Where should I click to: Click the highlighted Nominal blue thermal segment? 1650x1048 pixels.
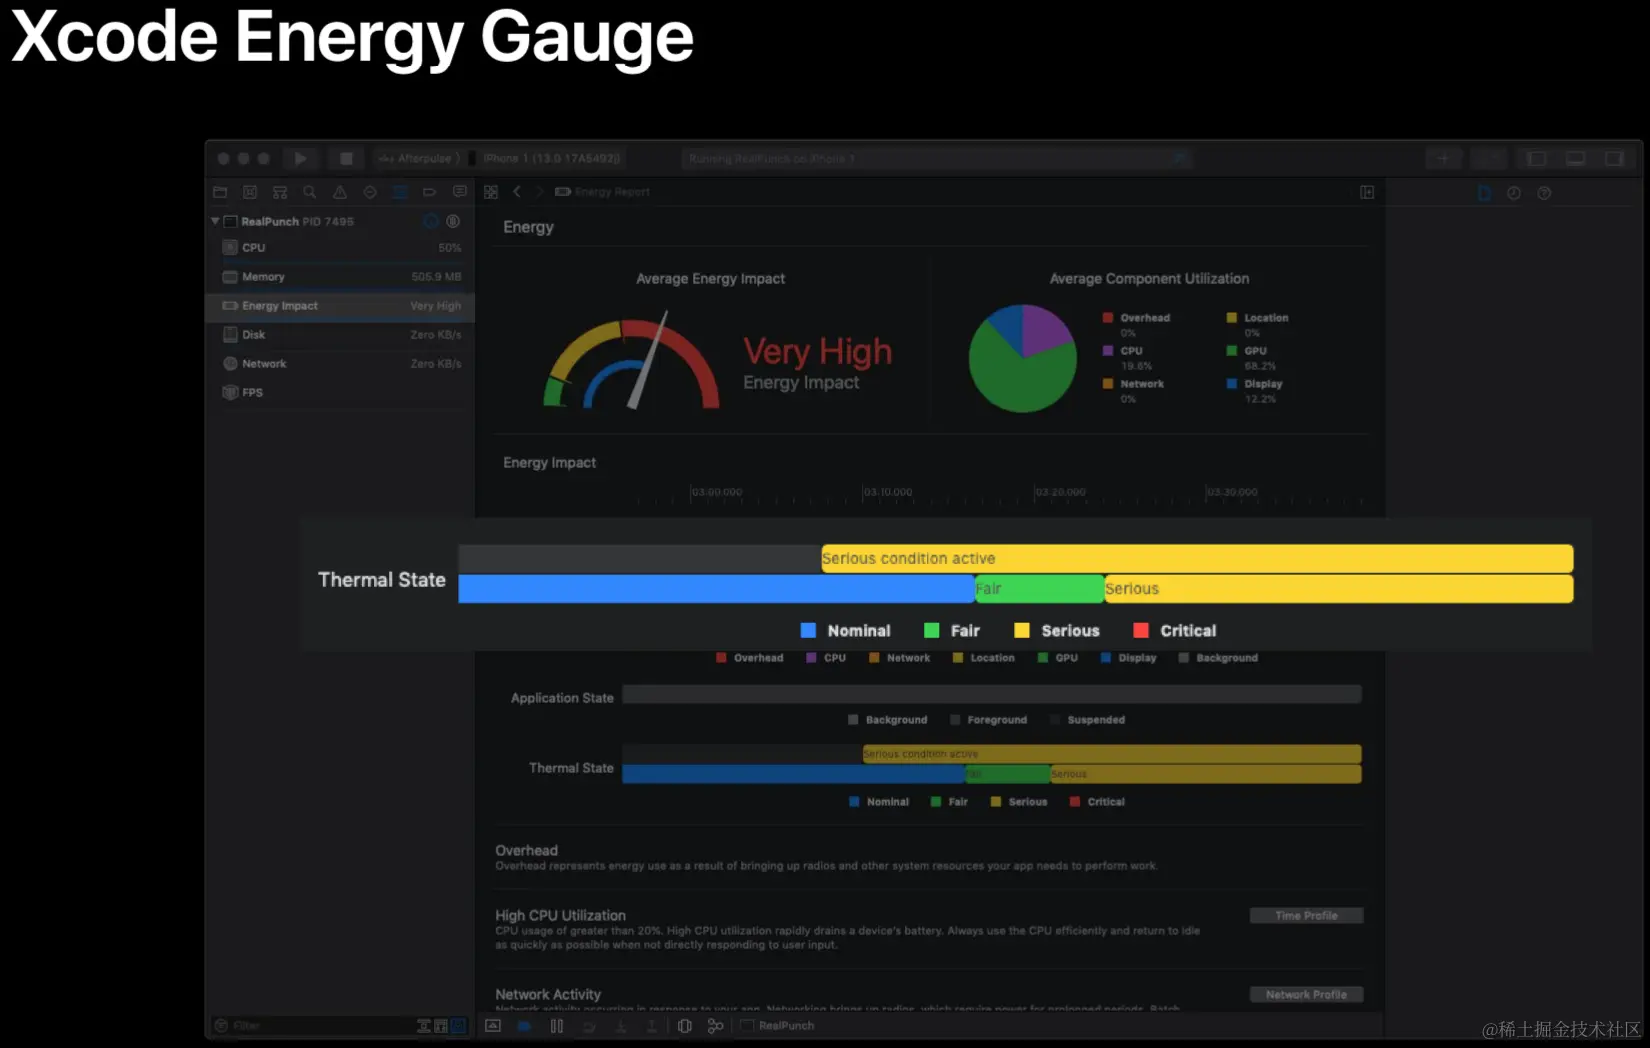coord(716,589)
